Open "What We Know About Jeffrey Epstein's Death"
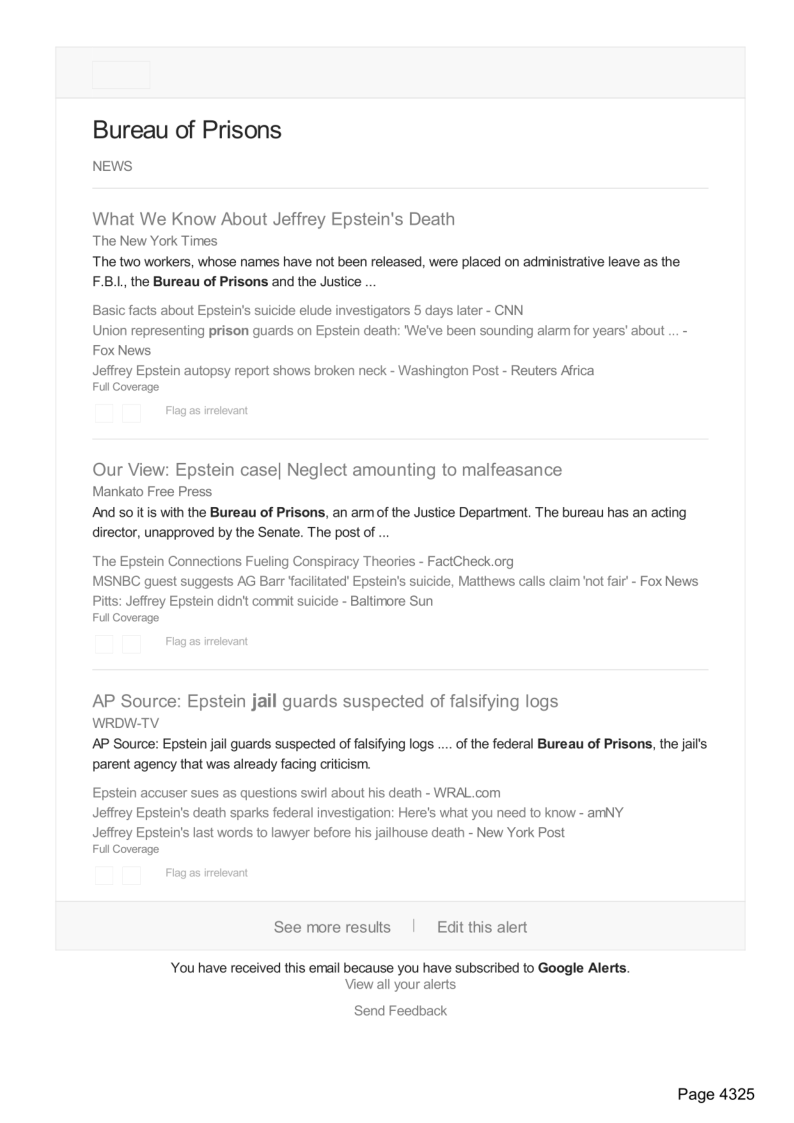This screenshot has width=794, height=1123. pos(273,219)
